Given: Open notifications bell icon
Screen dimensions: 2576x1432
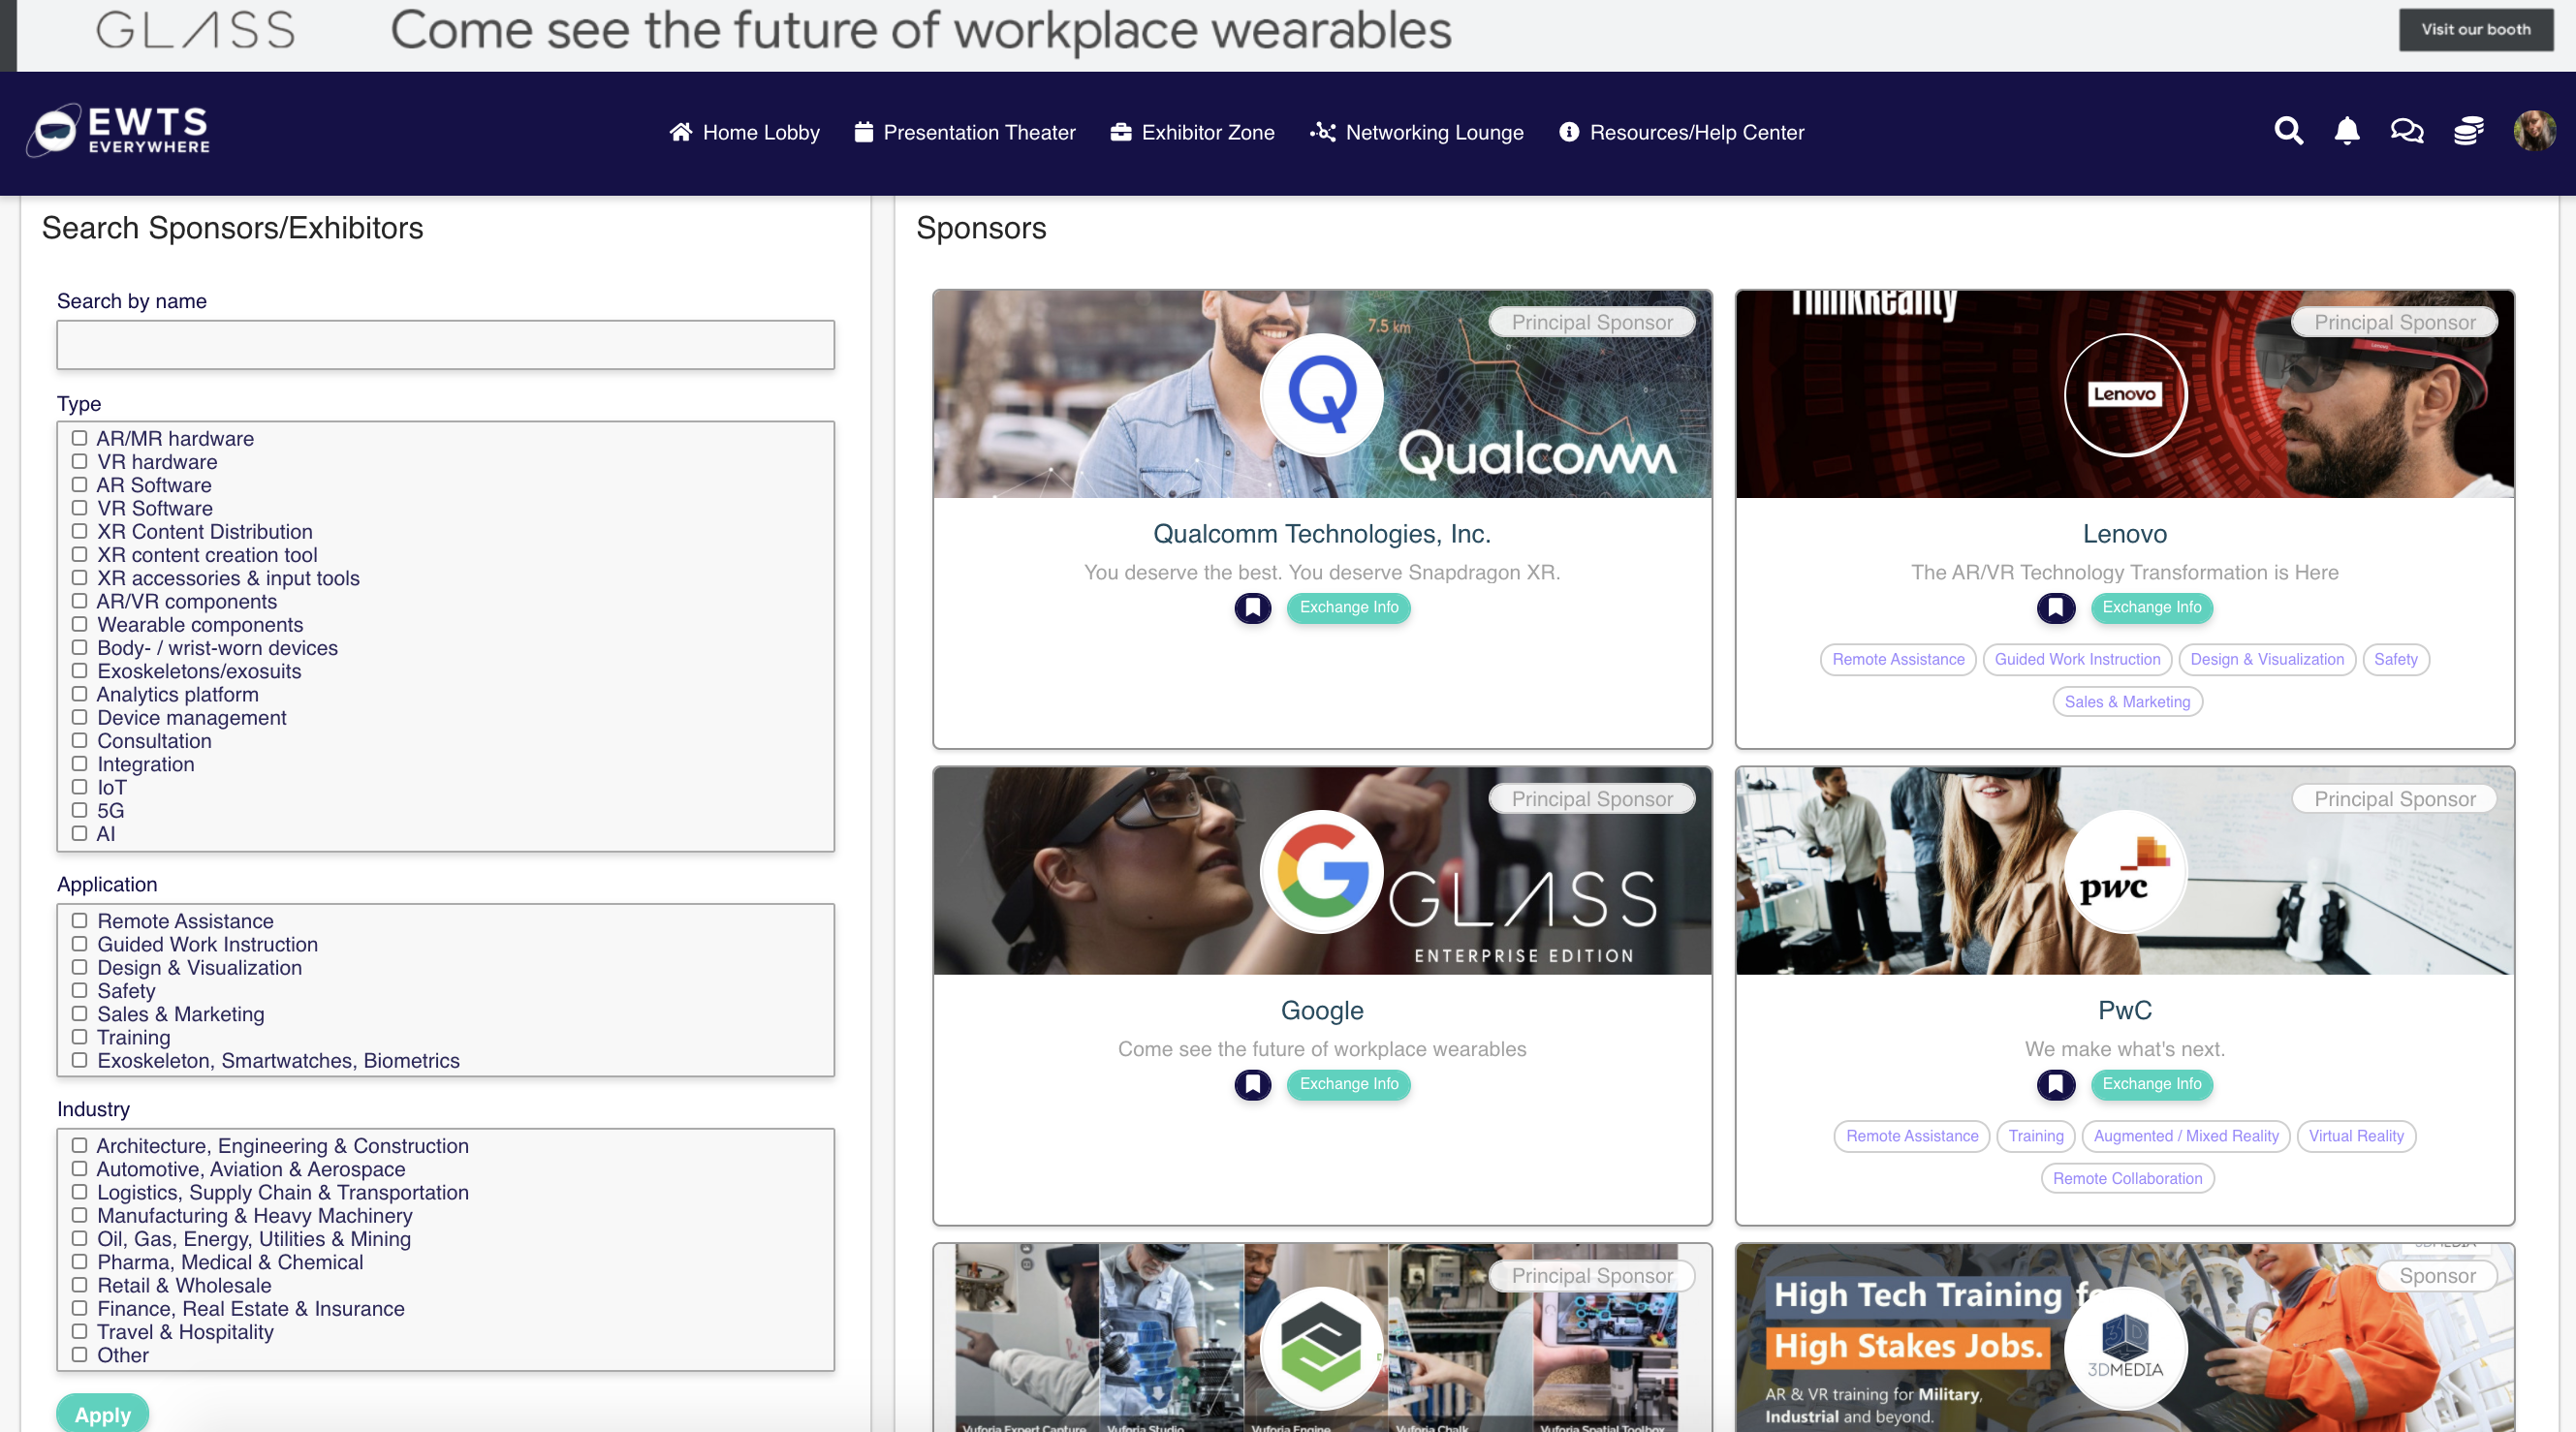Looking at the screenshot, I should [x=2347, y=131].
